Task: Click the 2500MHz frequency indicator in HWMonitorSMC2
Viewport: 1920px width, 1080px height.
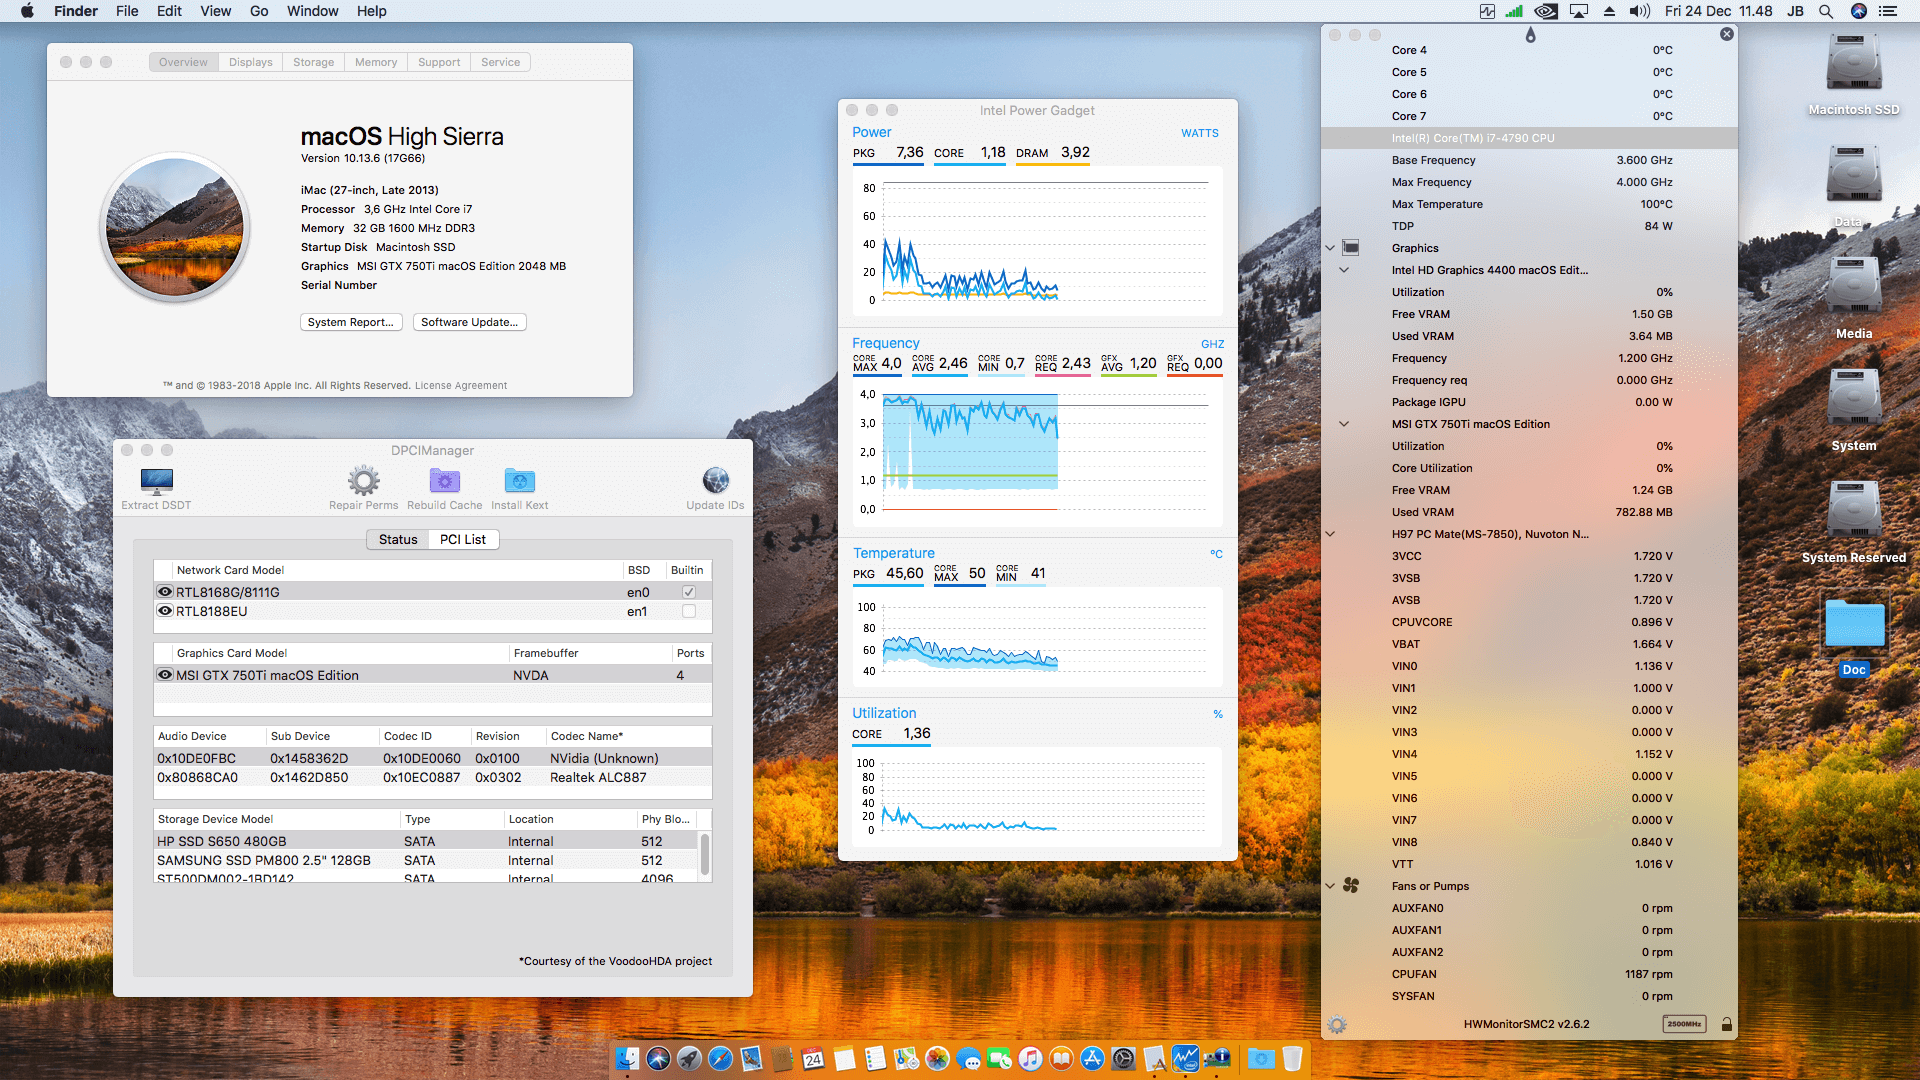Action: click(1682, 1024)
